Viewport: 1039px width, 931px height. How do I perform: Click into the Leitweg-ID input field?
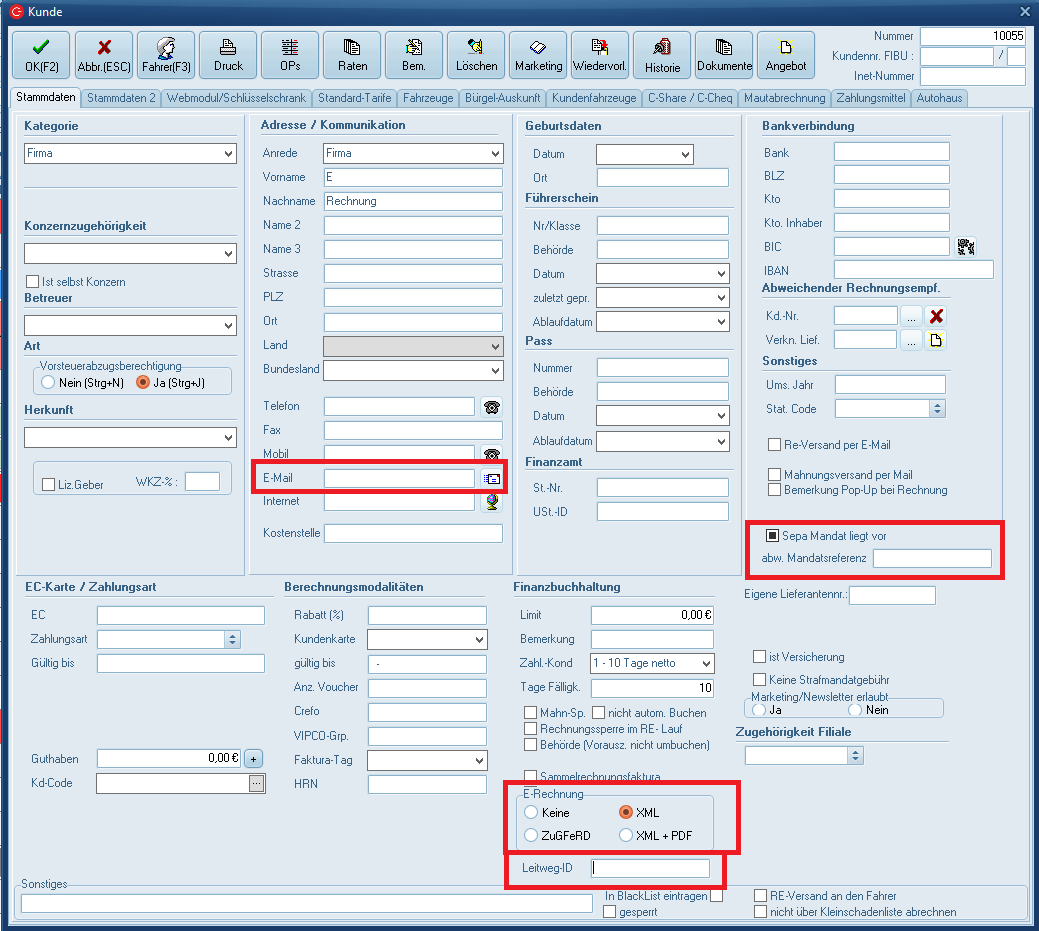[650, 868]
